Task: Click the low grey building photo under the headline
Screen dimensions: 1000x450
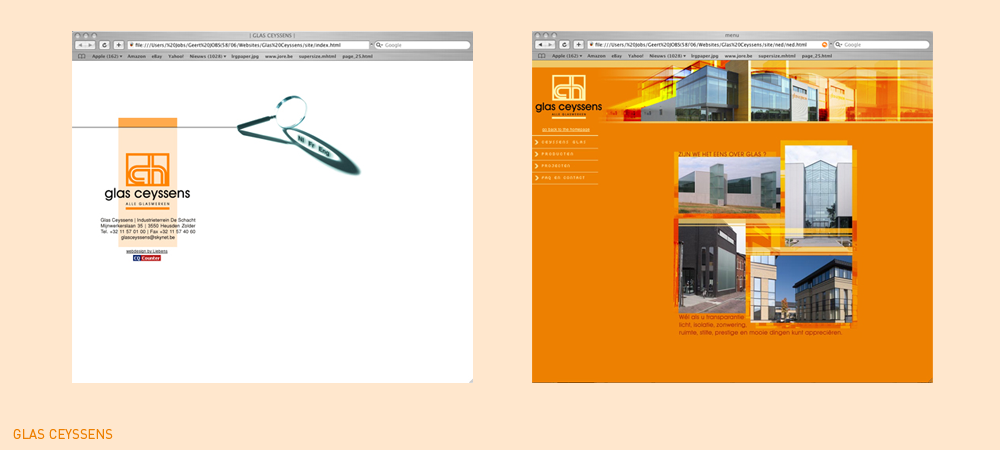Action: [x=728, y=186]
